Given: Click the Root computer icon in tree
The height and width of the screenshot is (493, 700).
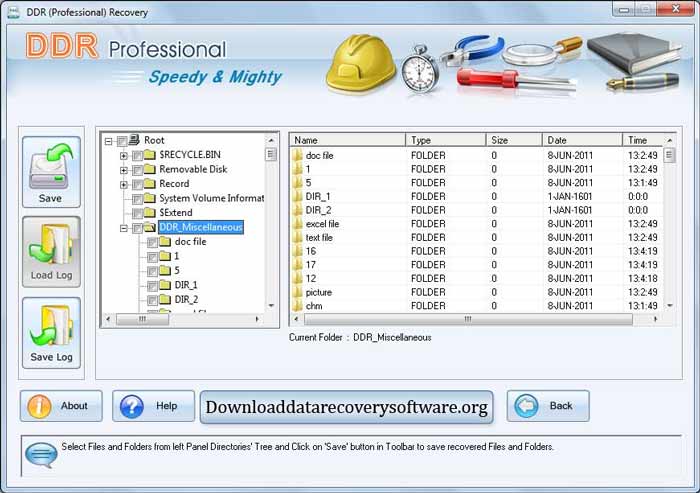Looking at the screenshot, I should coord(134,140).
